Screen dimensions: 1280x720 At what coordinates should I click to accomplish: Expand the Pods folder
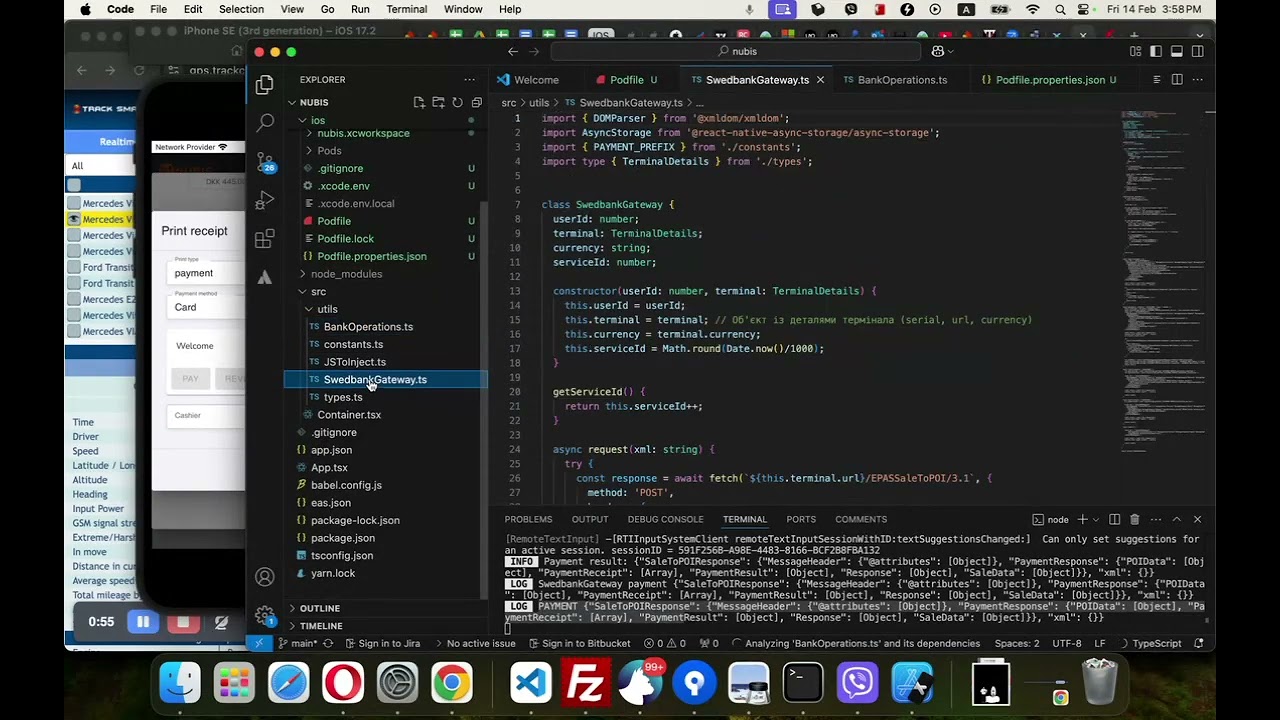click(x=308, y=151)
